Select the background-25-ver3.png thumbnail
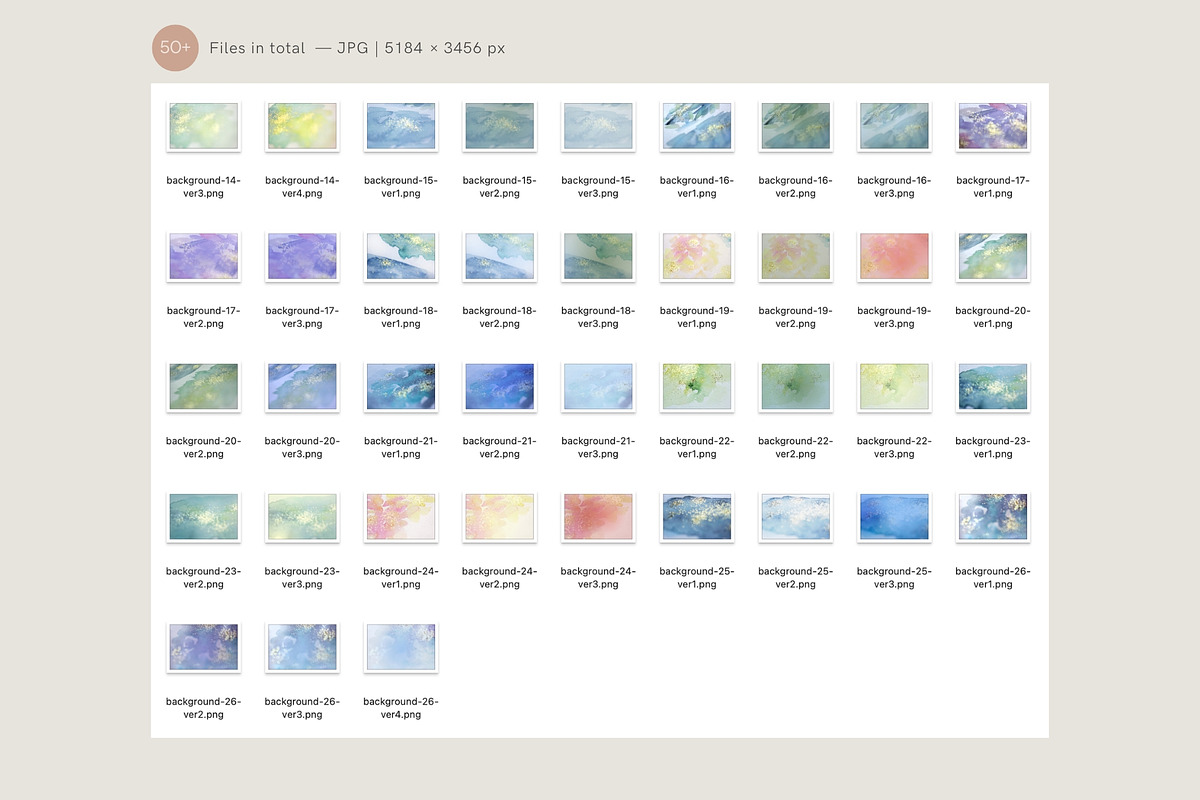The width and height of the screenshot is (1200, 800). pos(894,517)
